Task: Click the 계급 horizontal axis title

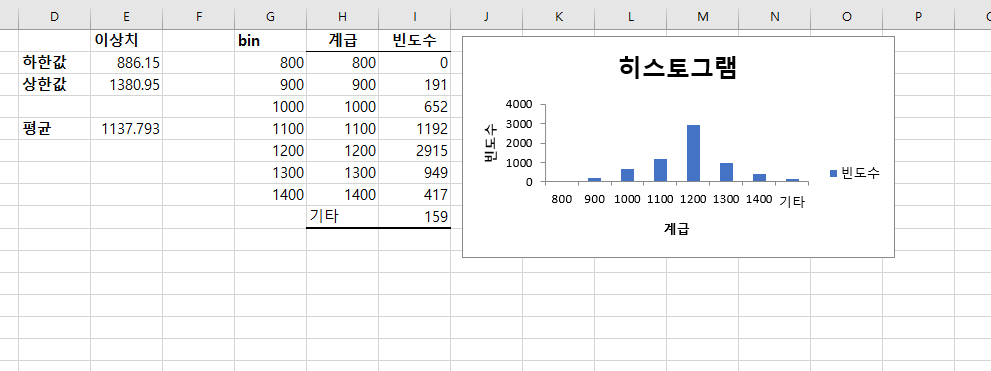Action: (676, 229)
